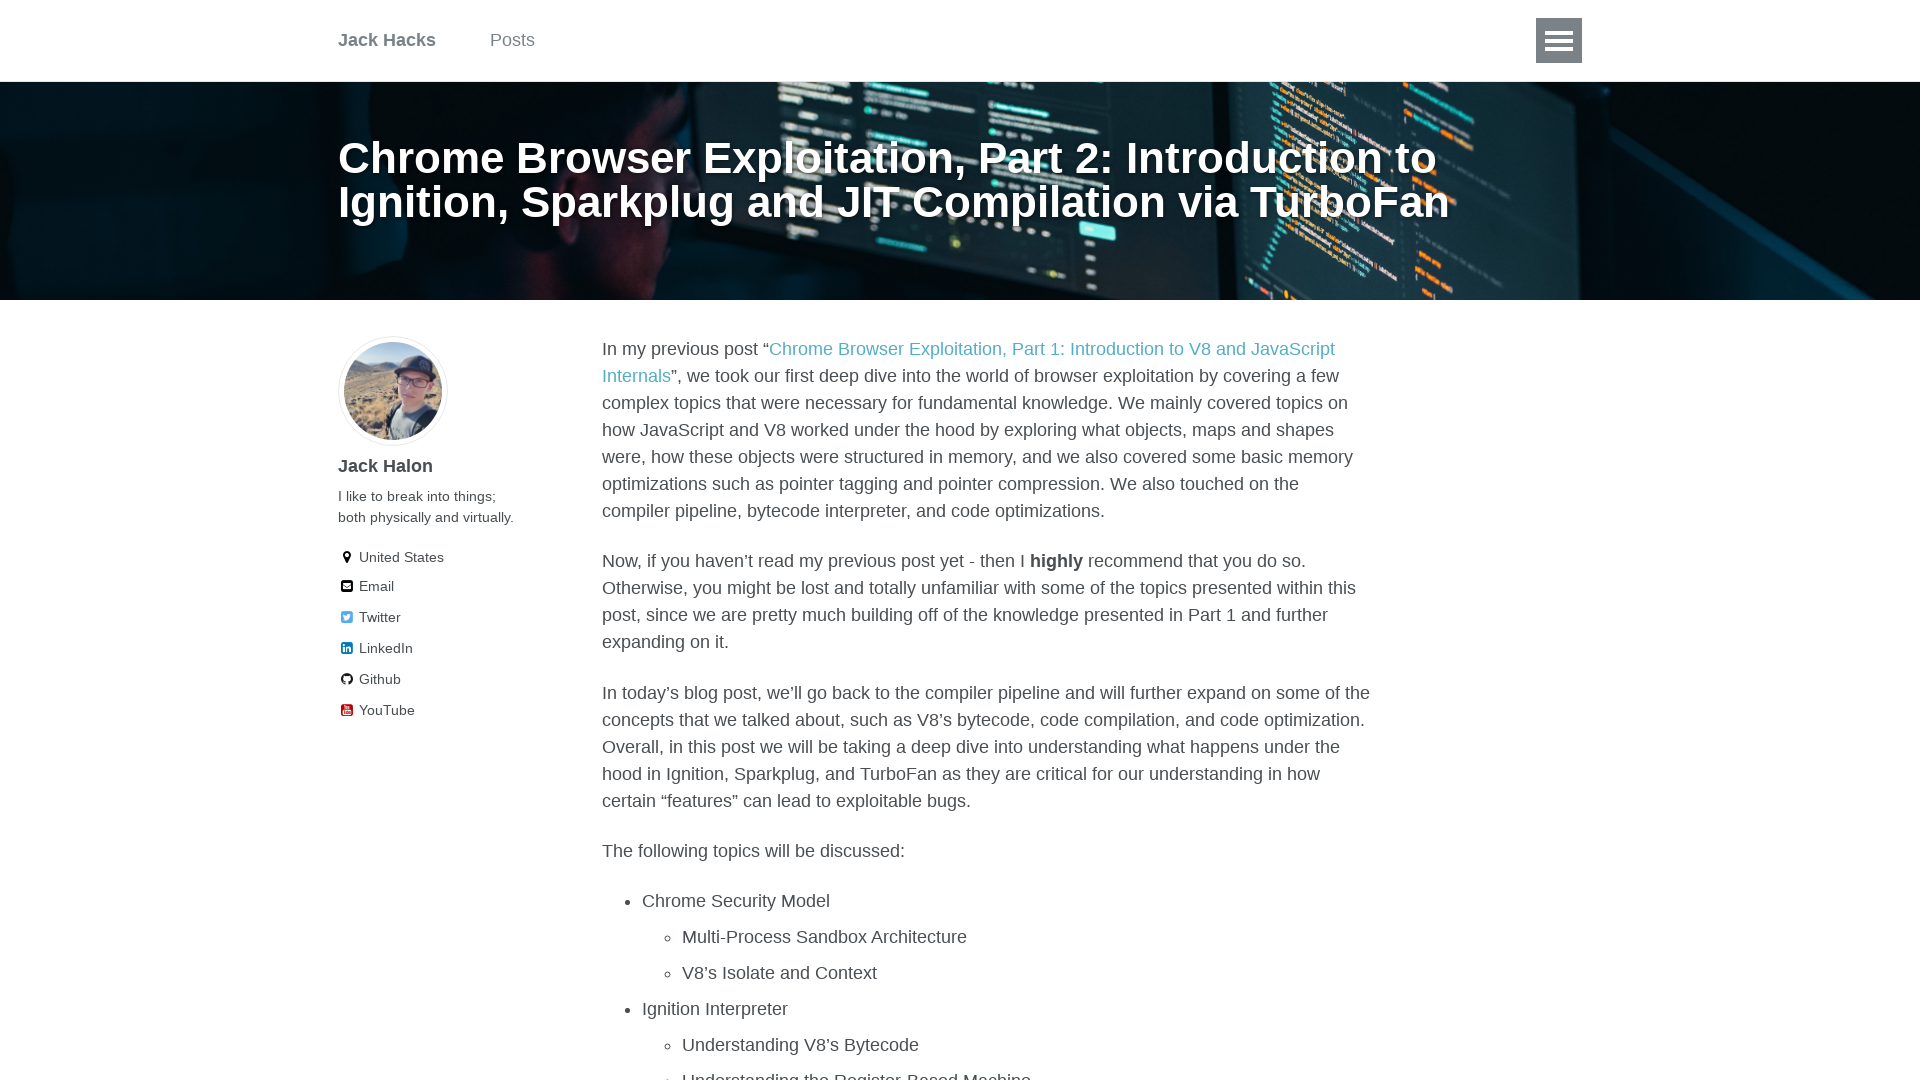The height and width of the screenshot is (1080, 1920).
Task: Click the location pin icon
Action: [345, 555]
